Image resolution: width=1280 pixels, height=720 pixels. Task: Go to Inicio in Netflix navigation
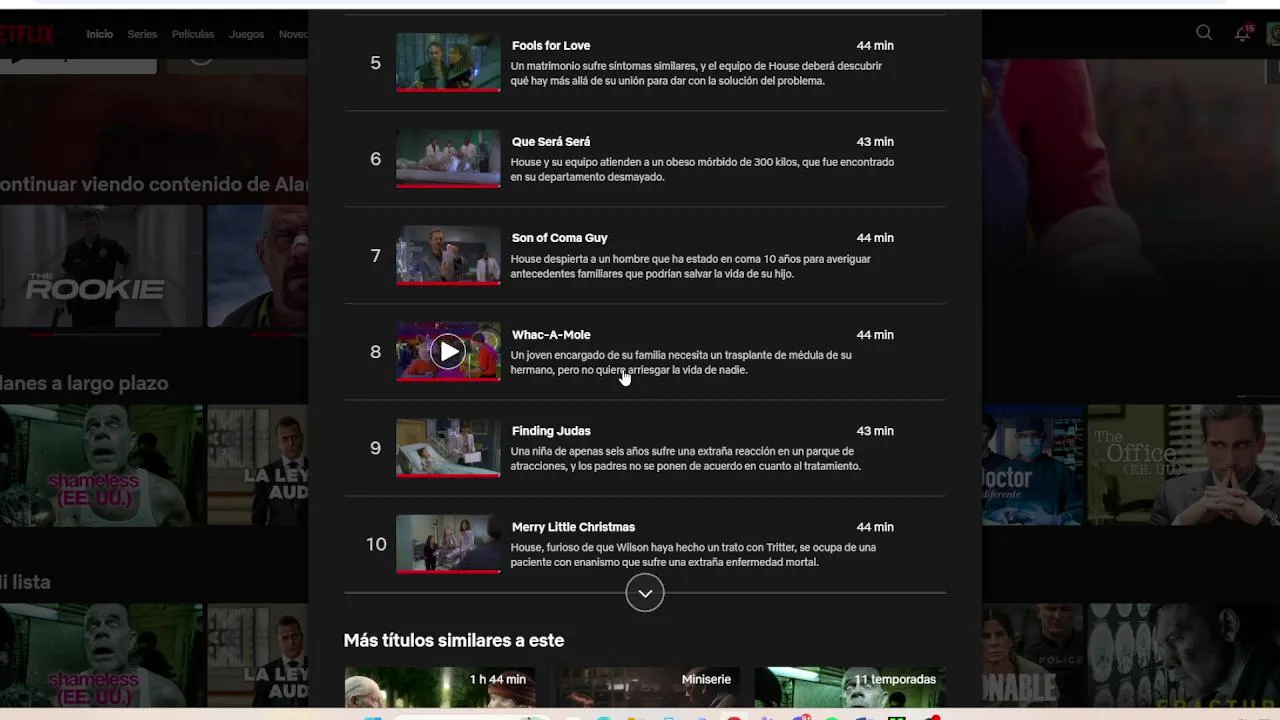(99, 34)
